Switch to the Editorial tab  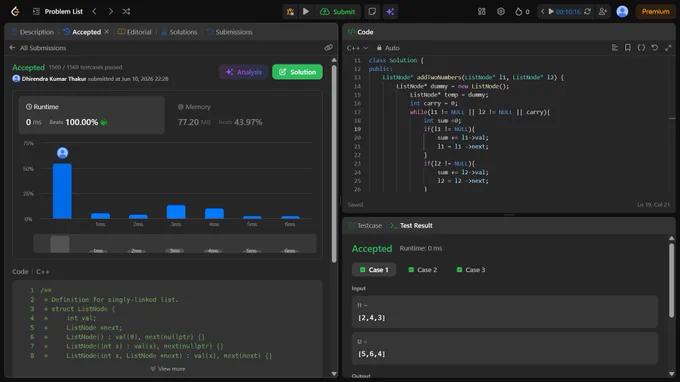pyautogui.click(x=135, y=32)
